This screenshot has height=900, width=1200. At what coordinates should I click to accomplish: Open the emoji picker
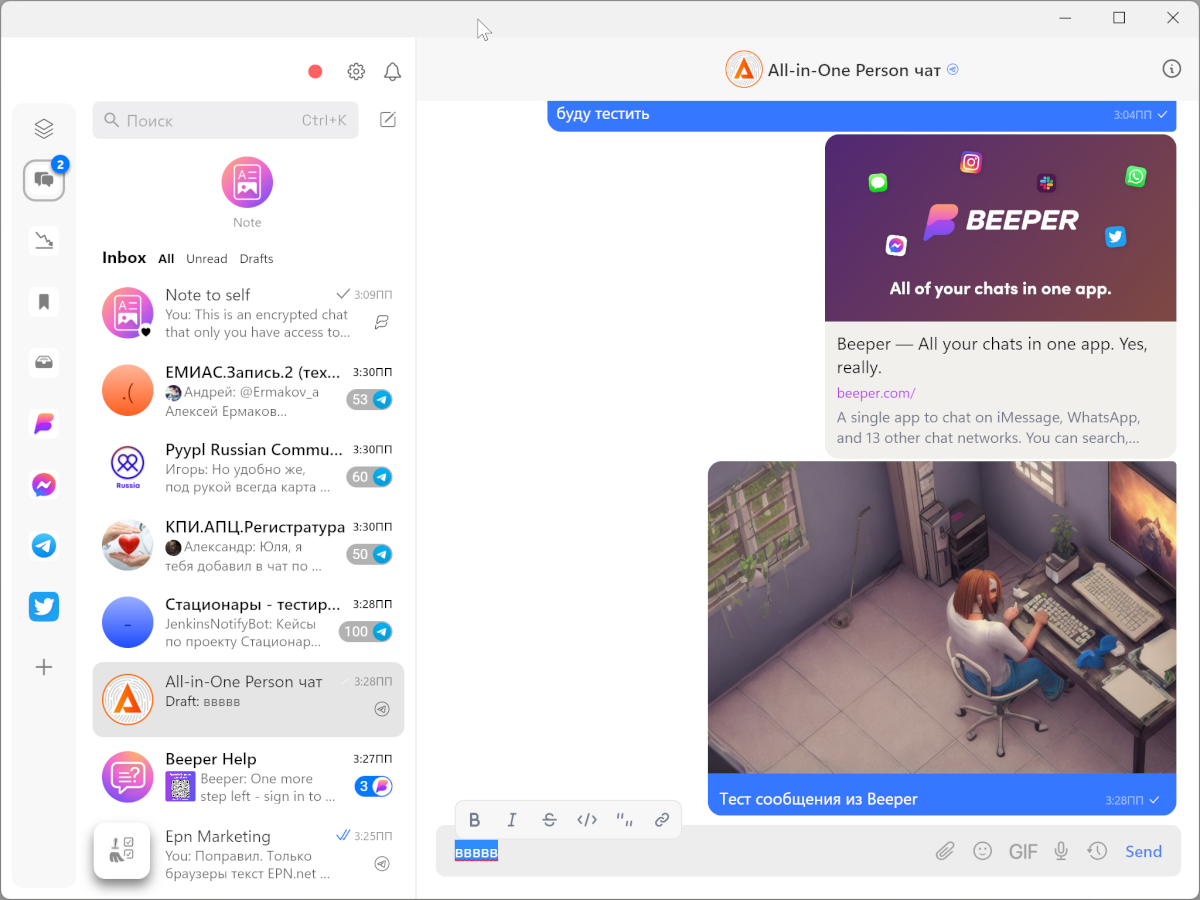(x=983, y=851)
